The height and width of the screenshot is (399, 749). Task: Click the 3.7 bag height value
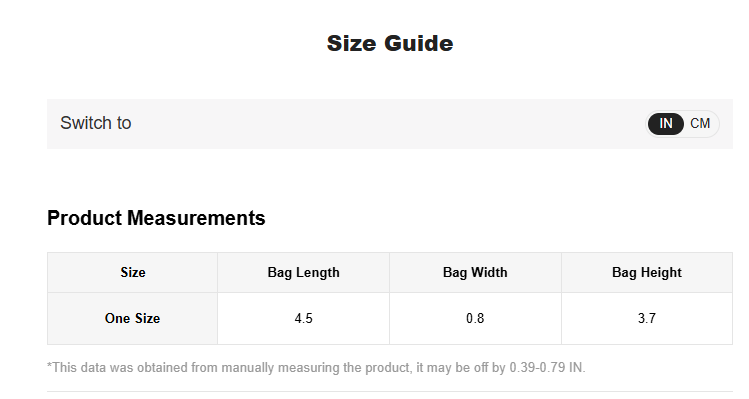coord(647,318)
